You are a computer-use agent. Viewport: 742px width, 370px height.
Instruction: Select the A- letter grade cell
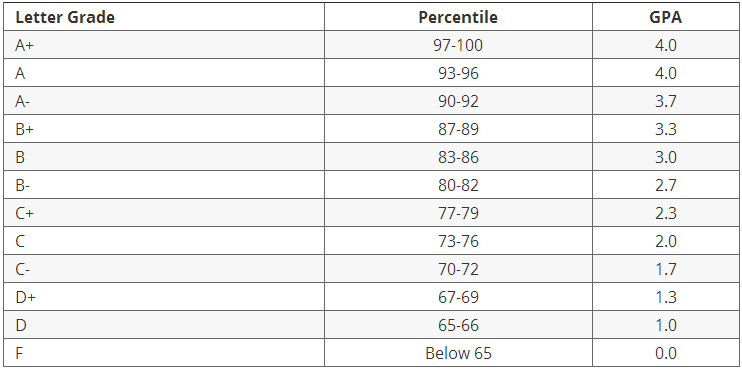pyautogui.click(x=164, y=101)
